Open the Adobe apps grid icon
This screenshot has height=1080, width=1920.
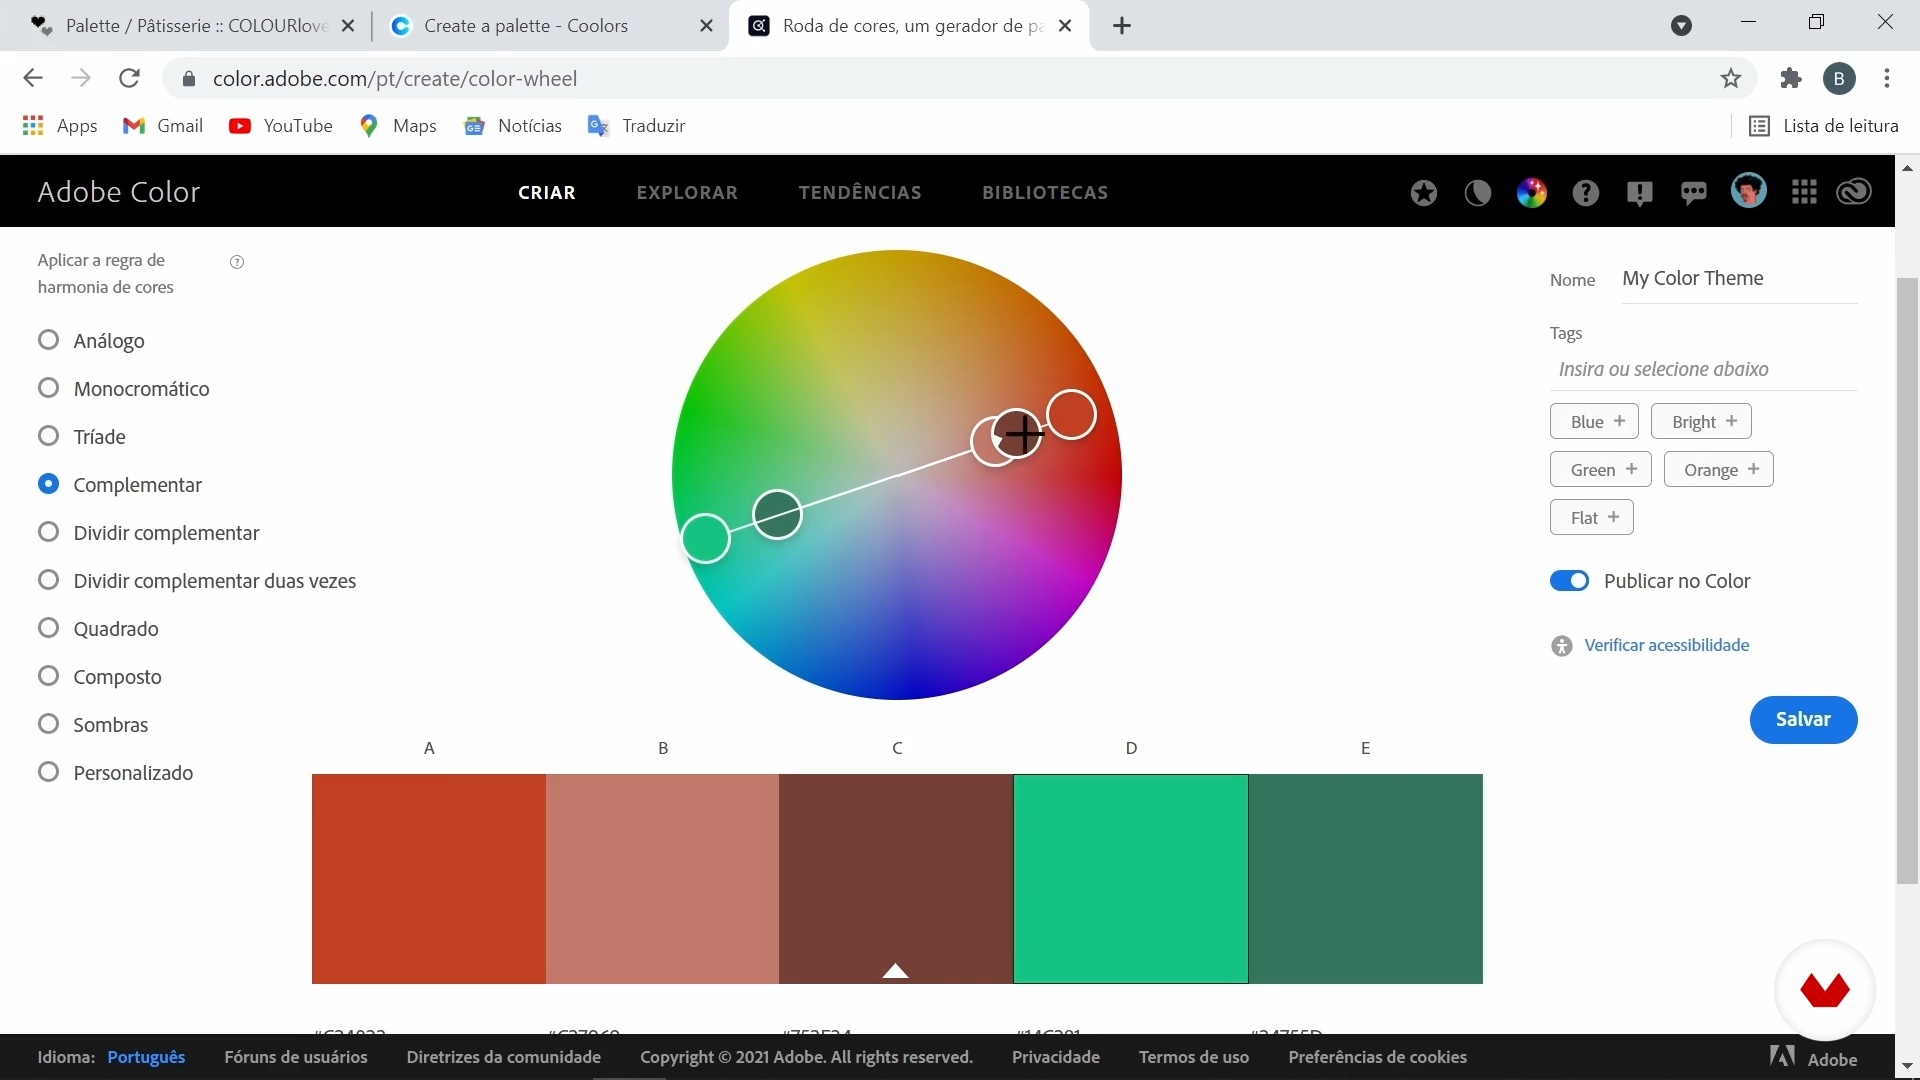tap(1804, 192)
